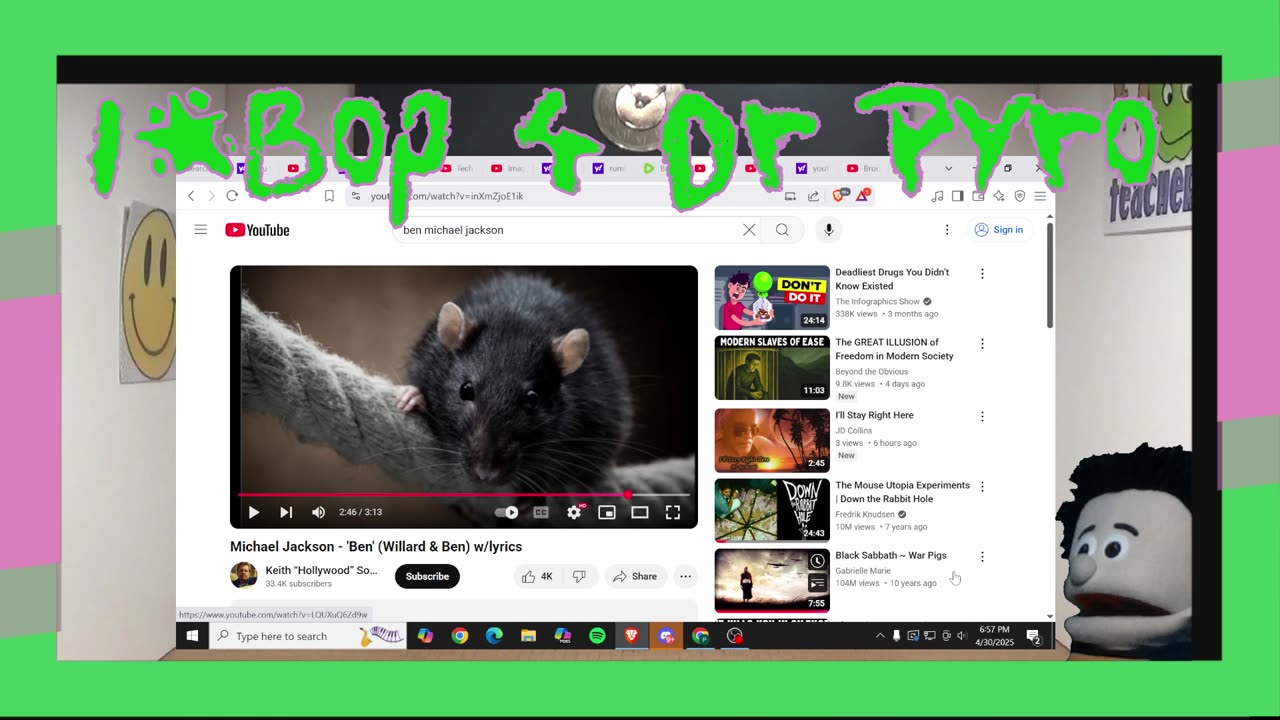
Task: Open options menu for GREAT ILLUSION video
Action: pos(982,343)
